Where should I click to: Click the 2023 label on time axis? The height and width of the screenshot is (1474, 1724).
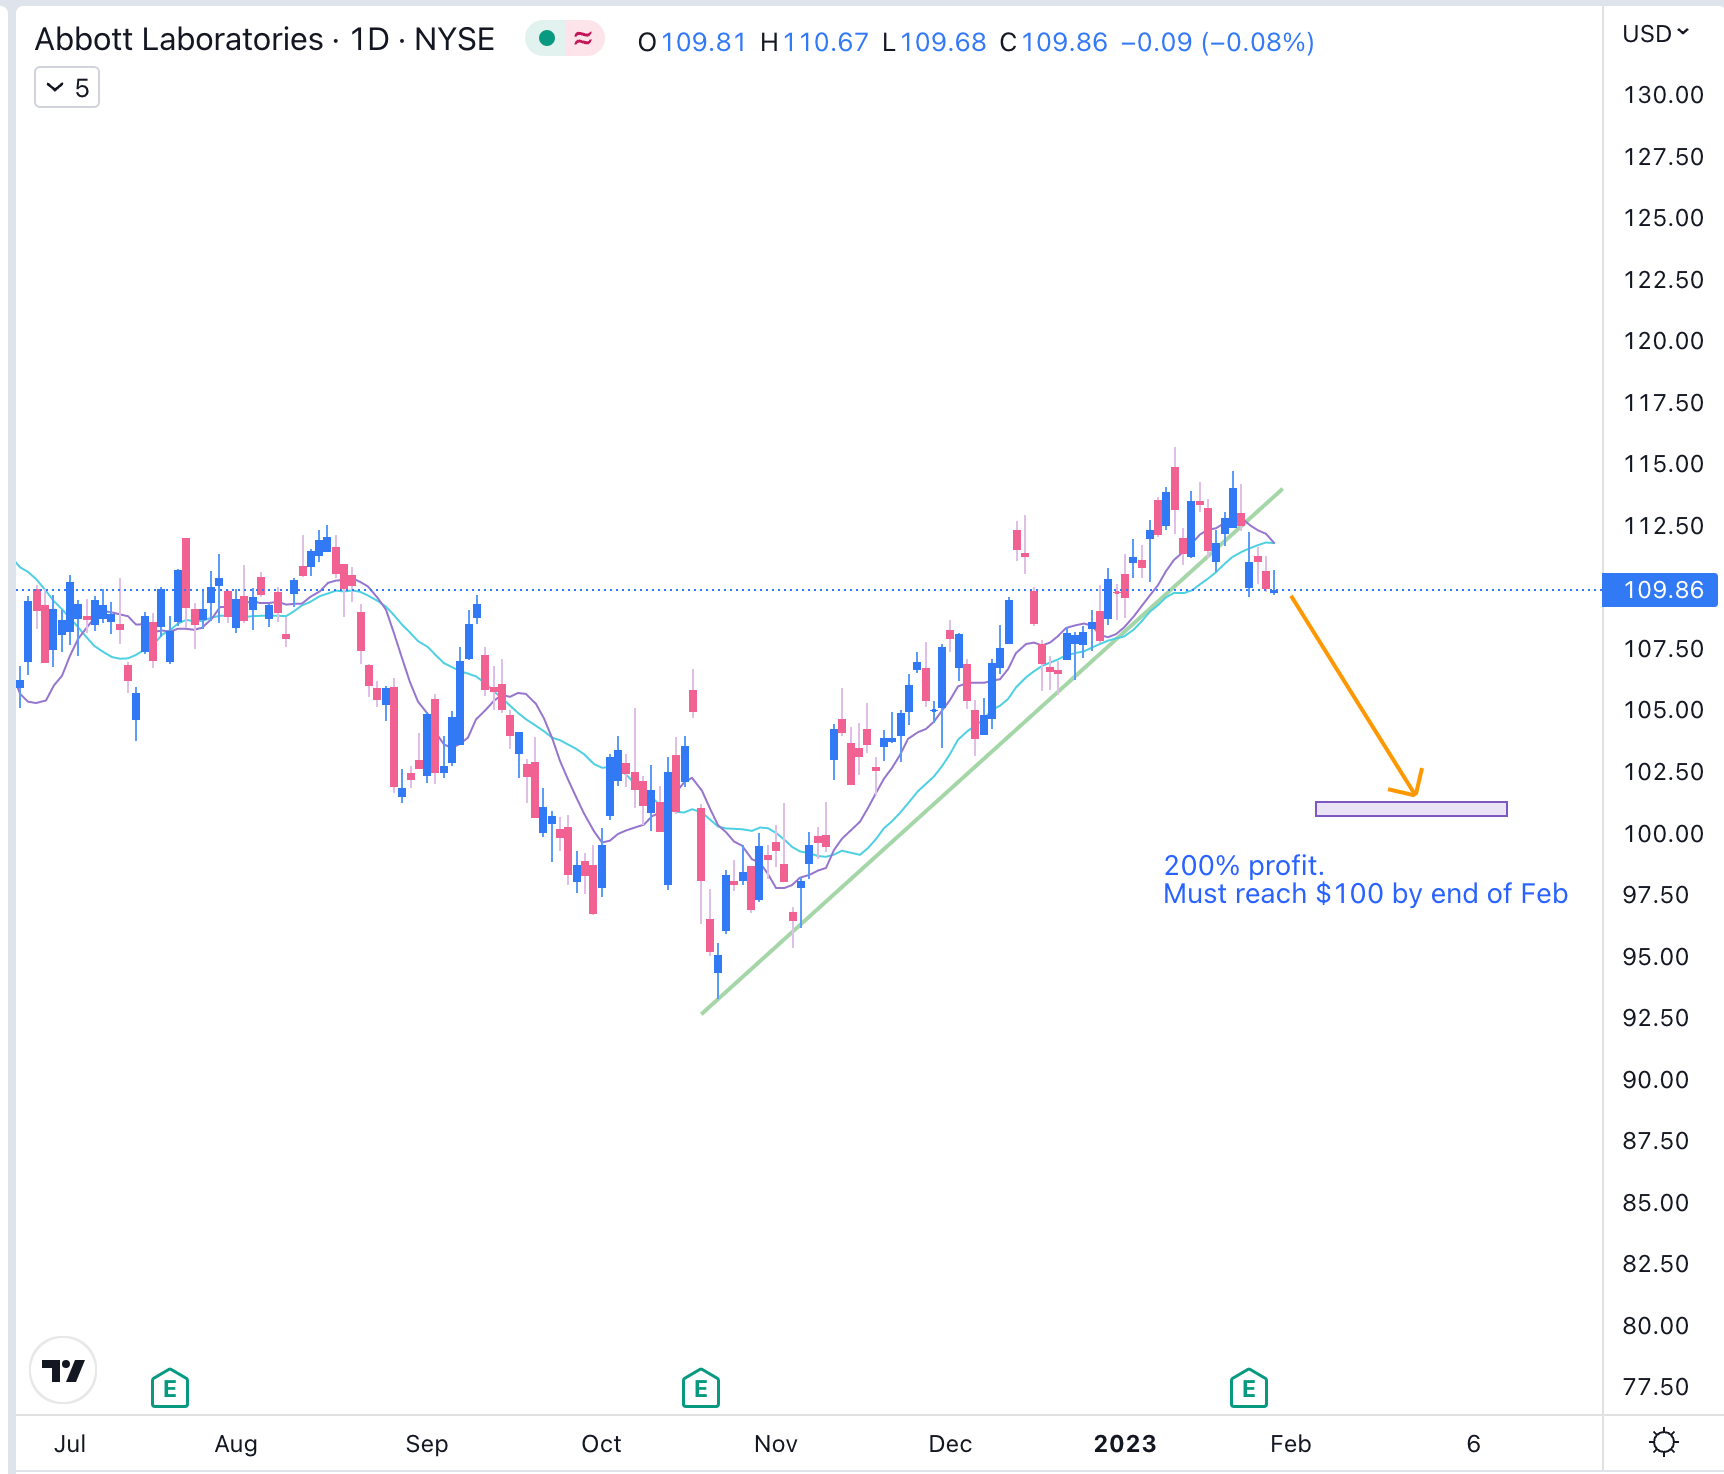tap(1125, 1444)
